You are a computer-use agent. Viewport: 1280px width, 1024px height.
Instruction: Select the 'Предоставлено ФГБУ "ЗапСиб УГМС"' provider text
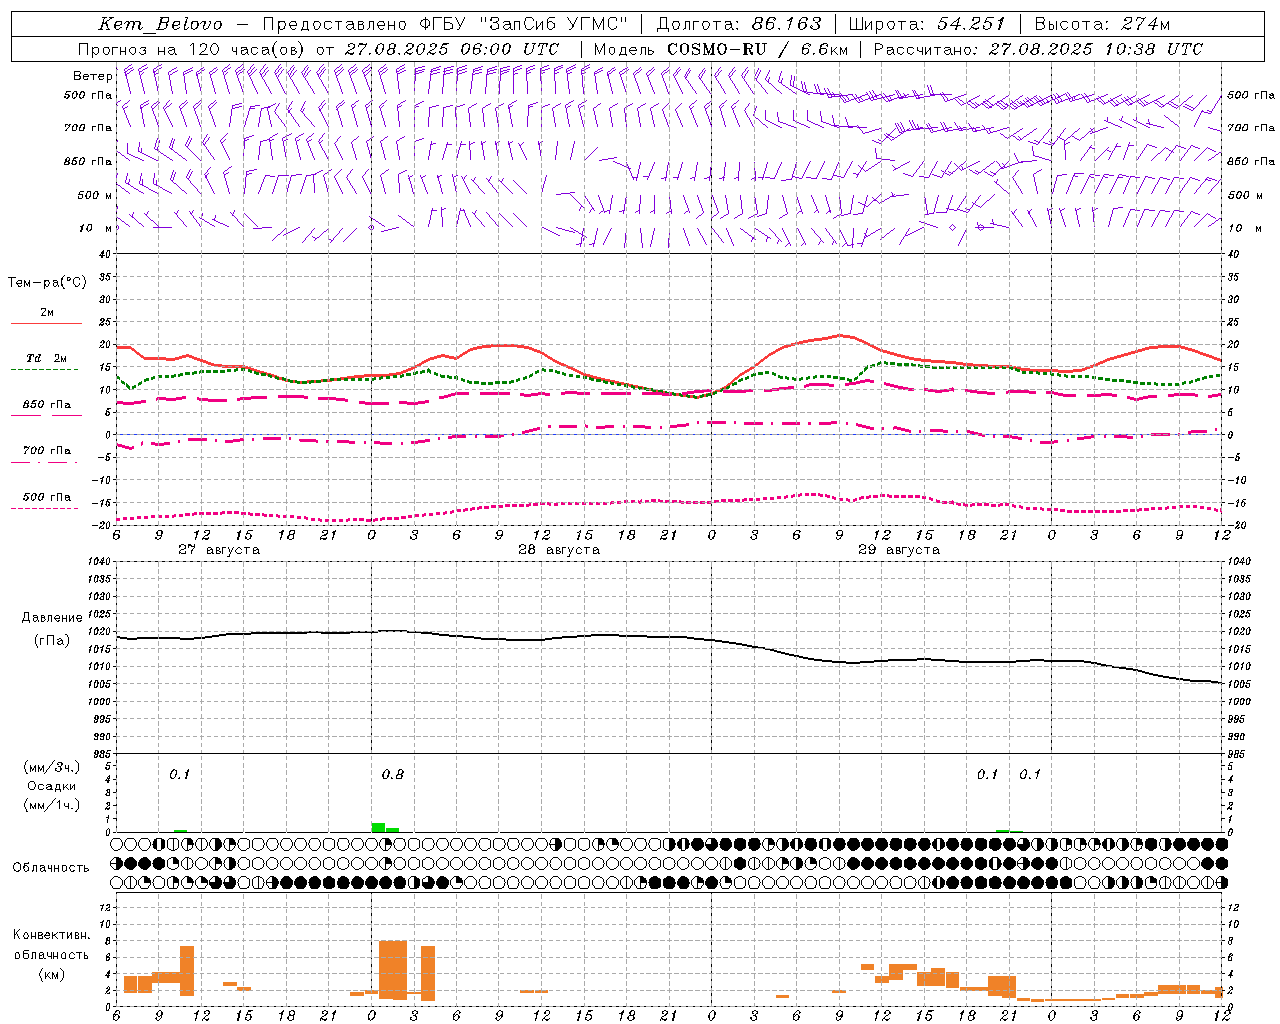coord(444,24)
